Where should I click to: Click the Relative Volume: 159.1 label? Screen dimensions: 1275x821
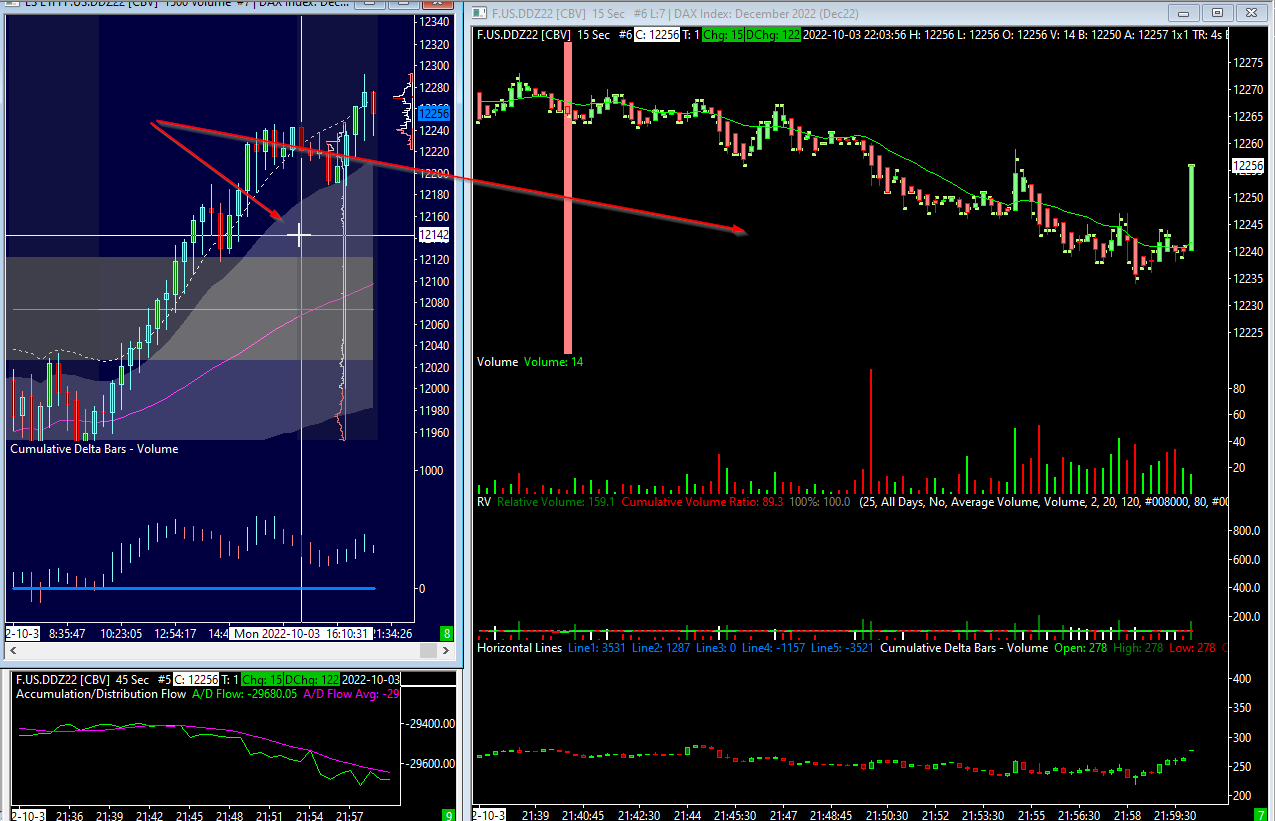556,502
